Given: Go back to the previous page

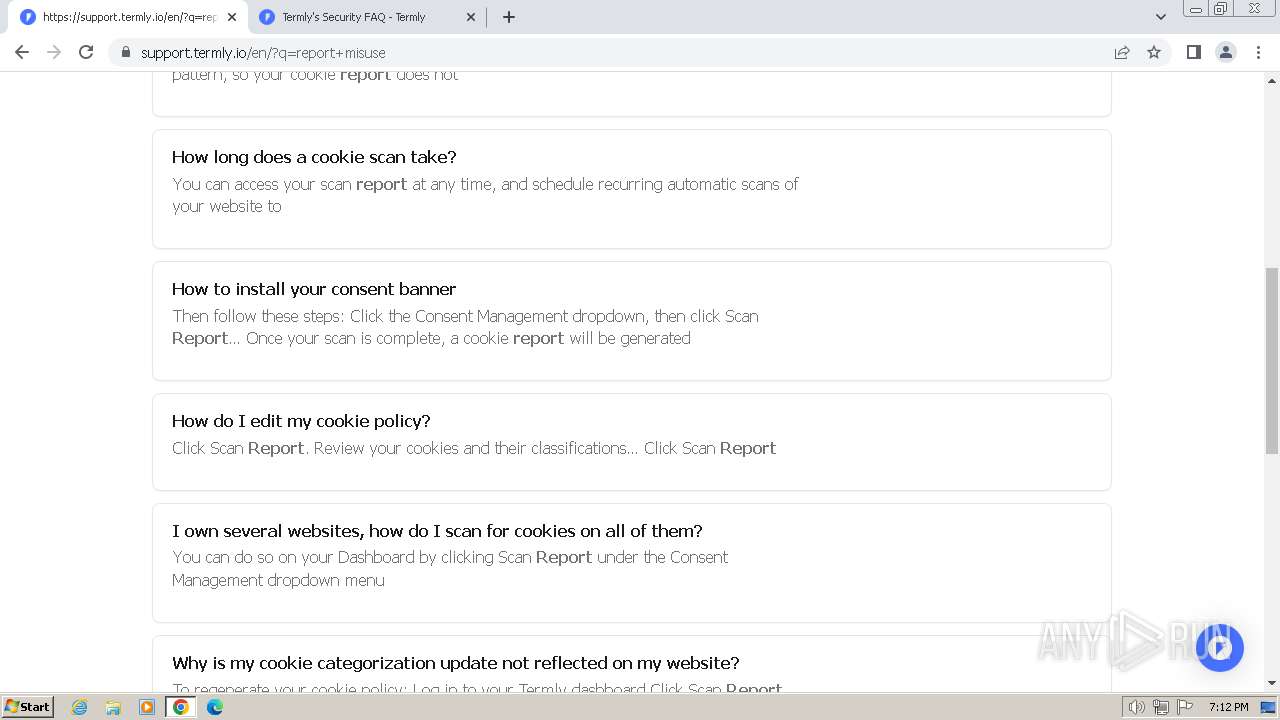Looking at the screenshot, I should click(22, 52).
